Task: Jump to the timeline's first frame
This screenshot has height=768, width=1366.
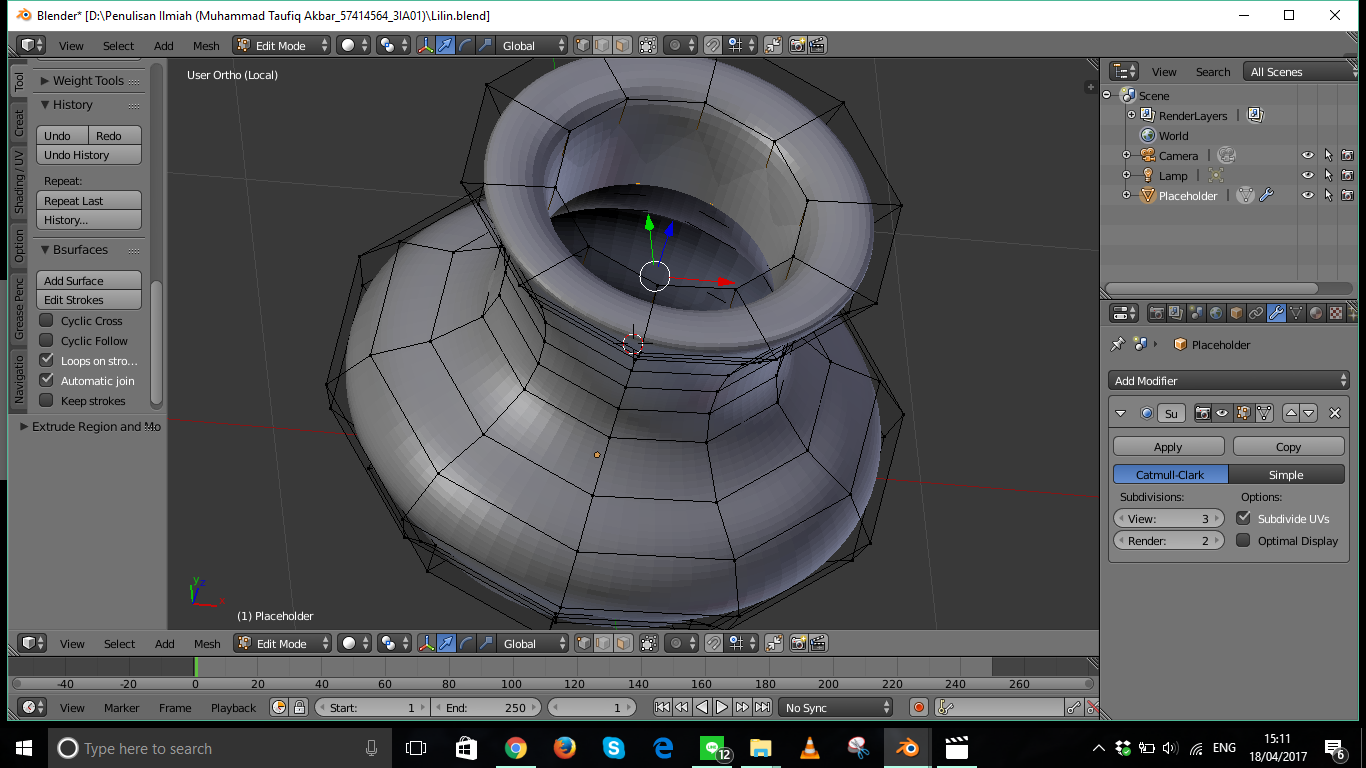Action: pos(662,708)
